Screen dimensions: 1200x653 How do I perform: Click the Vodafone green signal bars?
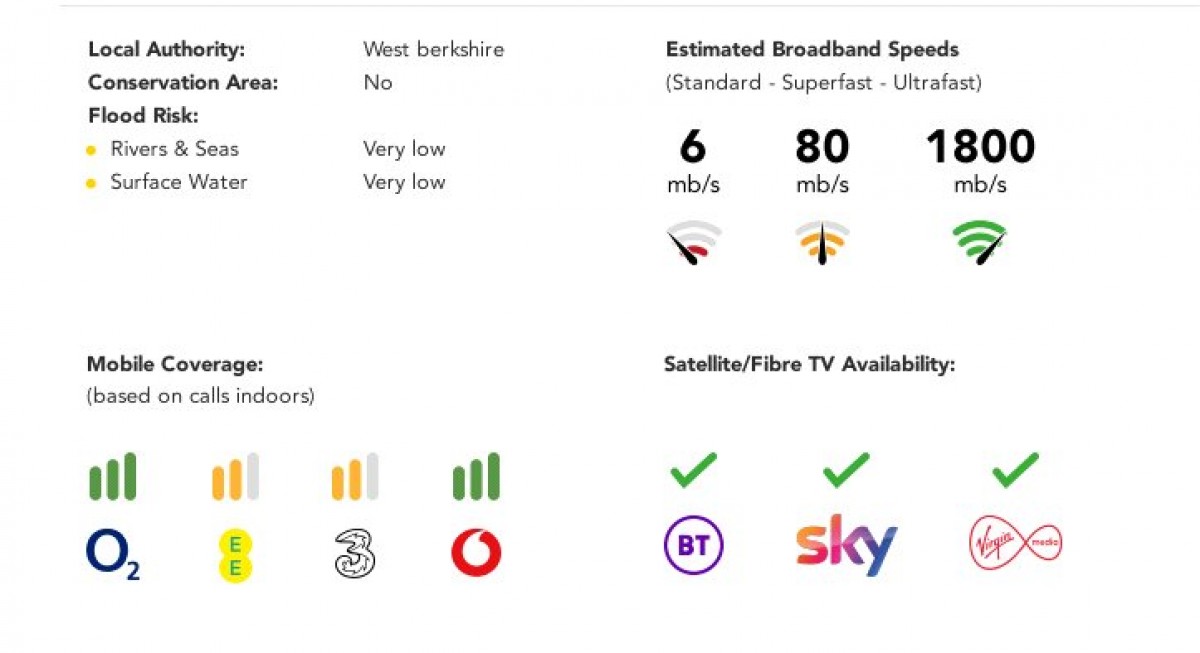[476, 476]
